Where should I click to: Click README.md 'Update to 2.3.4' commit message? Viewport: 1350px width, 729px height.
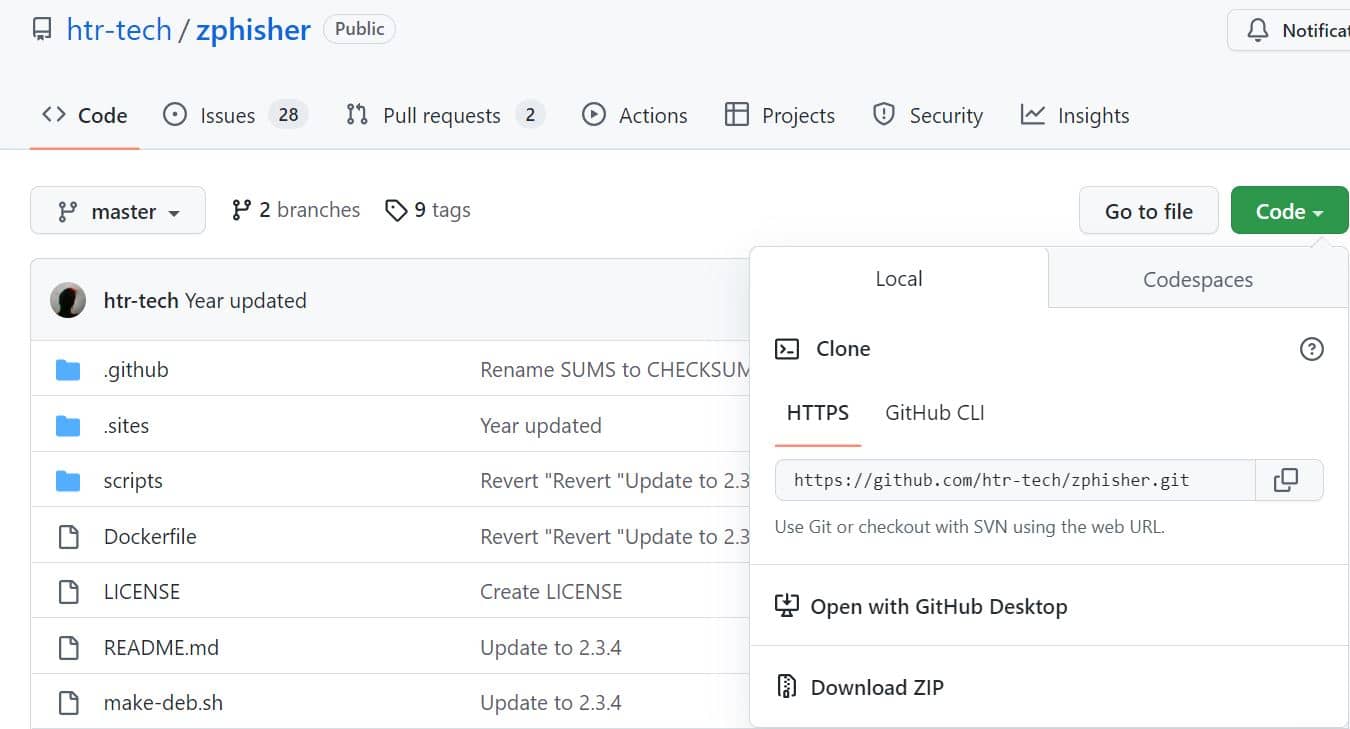tap(551, 648)
